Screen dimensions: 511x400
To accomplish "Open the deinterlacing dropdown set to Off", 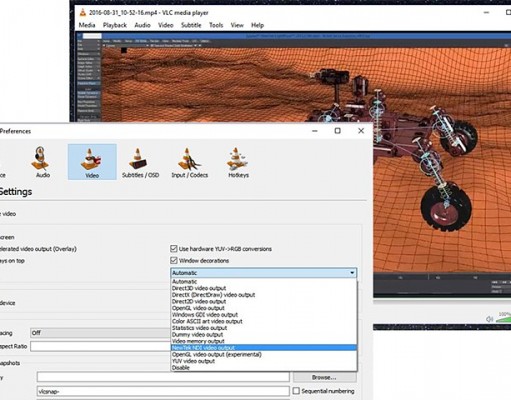I will tap(100, 333).
